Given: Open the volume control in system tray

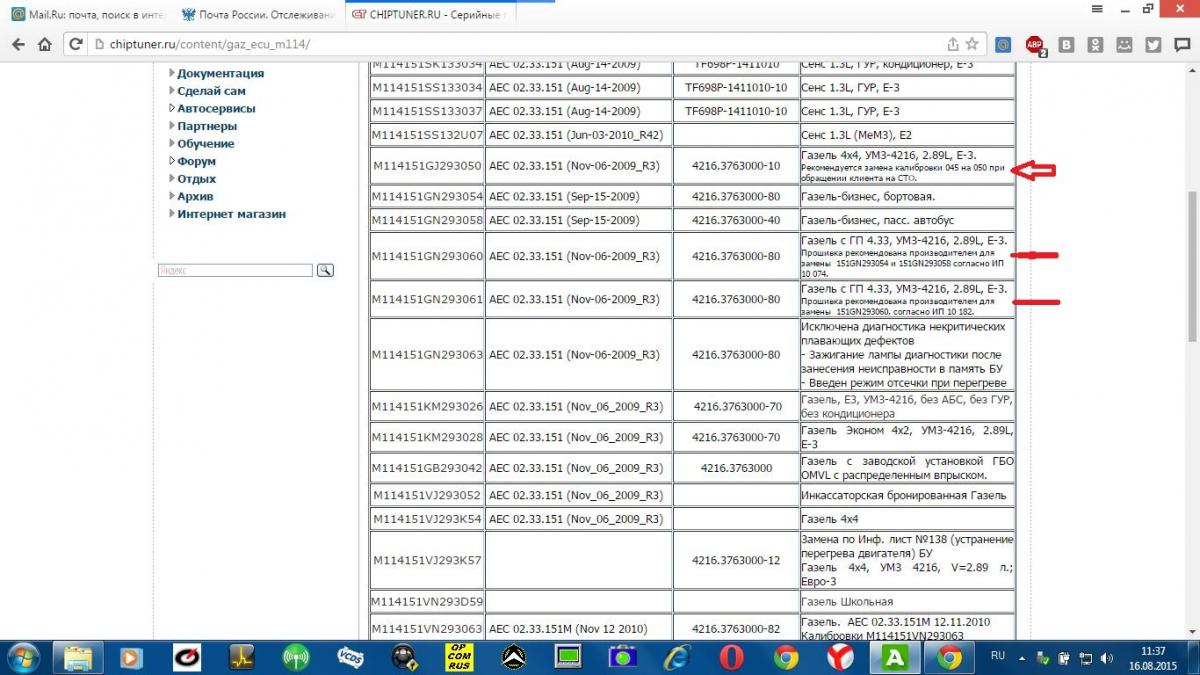Looking at the screenshot, I should (x=1105, y=657).
